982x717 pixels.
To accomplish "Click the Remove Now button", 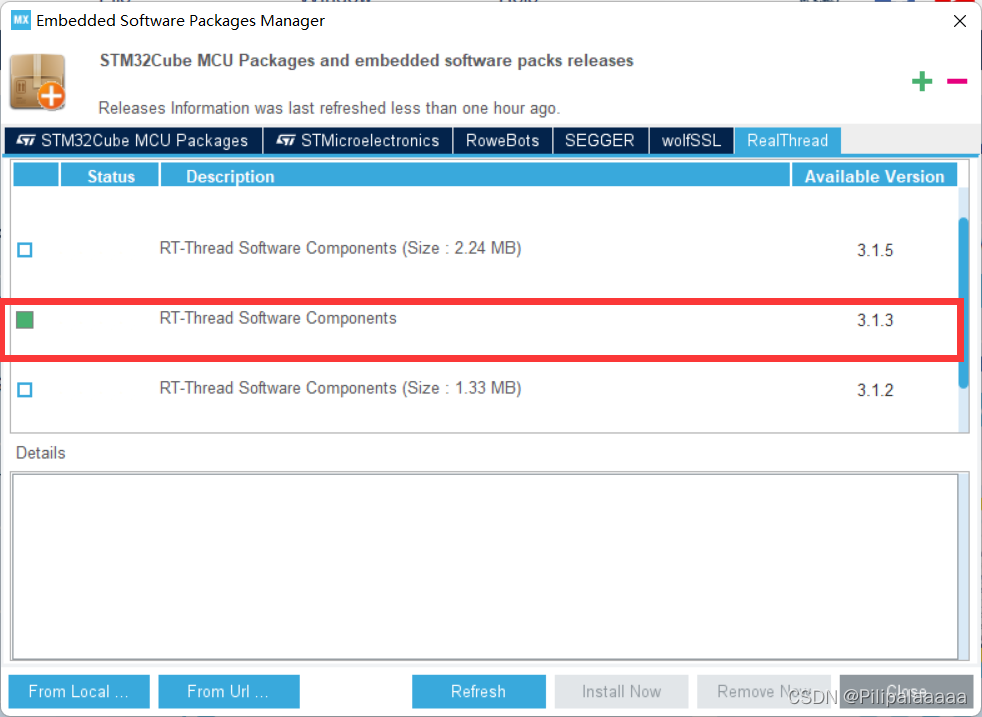I will tap(764, 691).
